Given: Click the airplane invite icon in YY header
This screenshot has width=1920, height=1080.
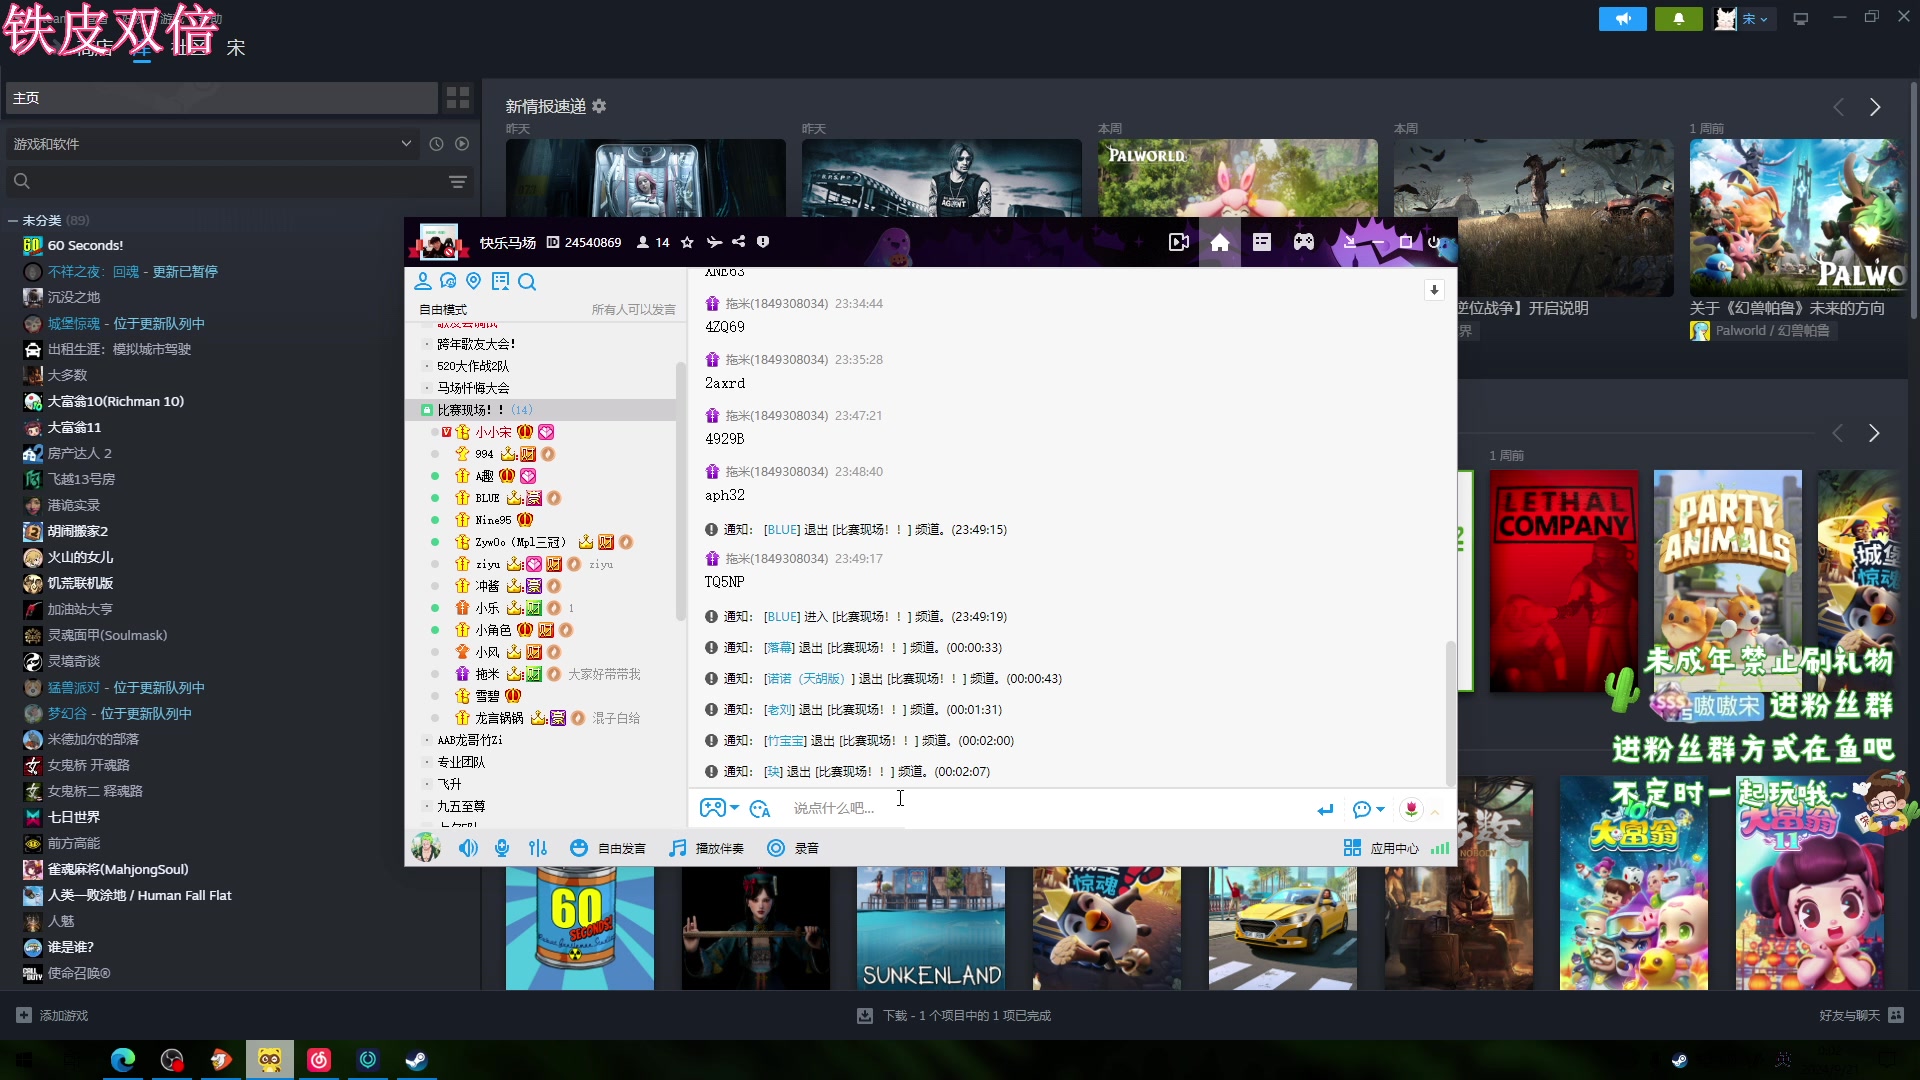Looking at the screenshot, I should (714, 242).
